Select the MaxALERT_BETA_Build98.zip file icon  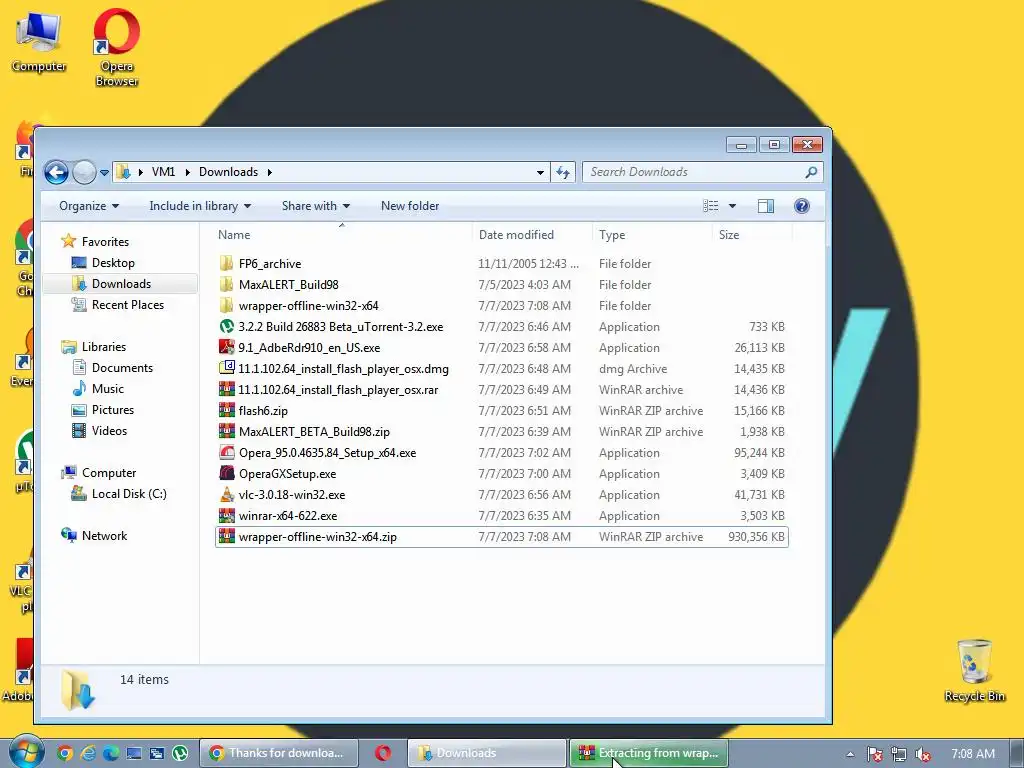click(227, 432)
